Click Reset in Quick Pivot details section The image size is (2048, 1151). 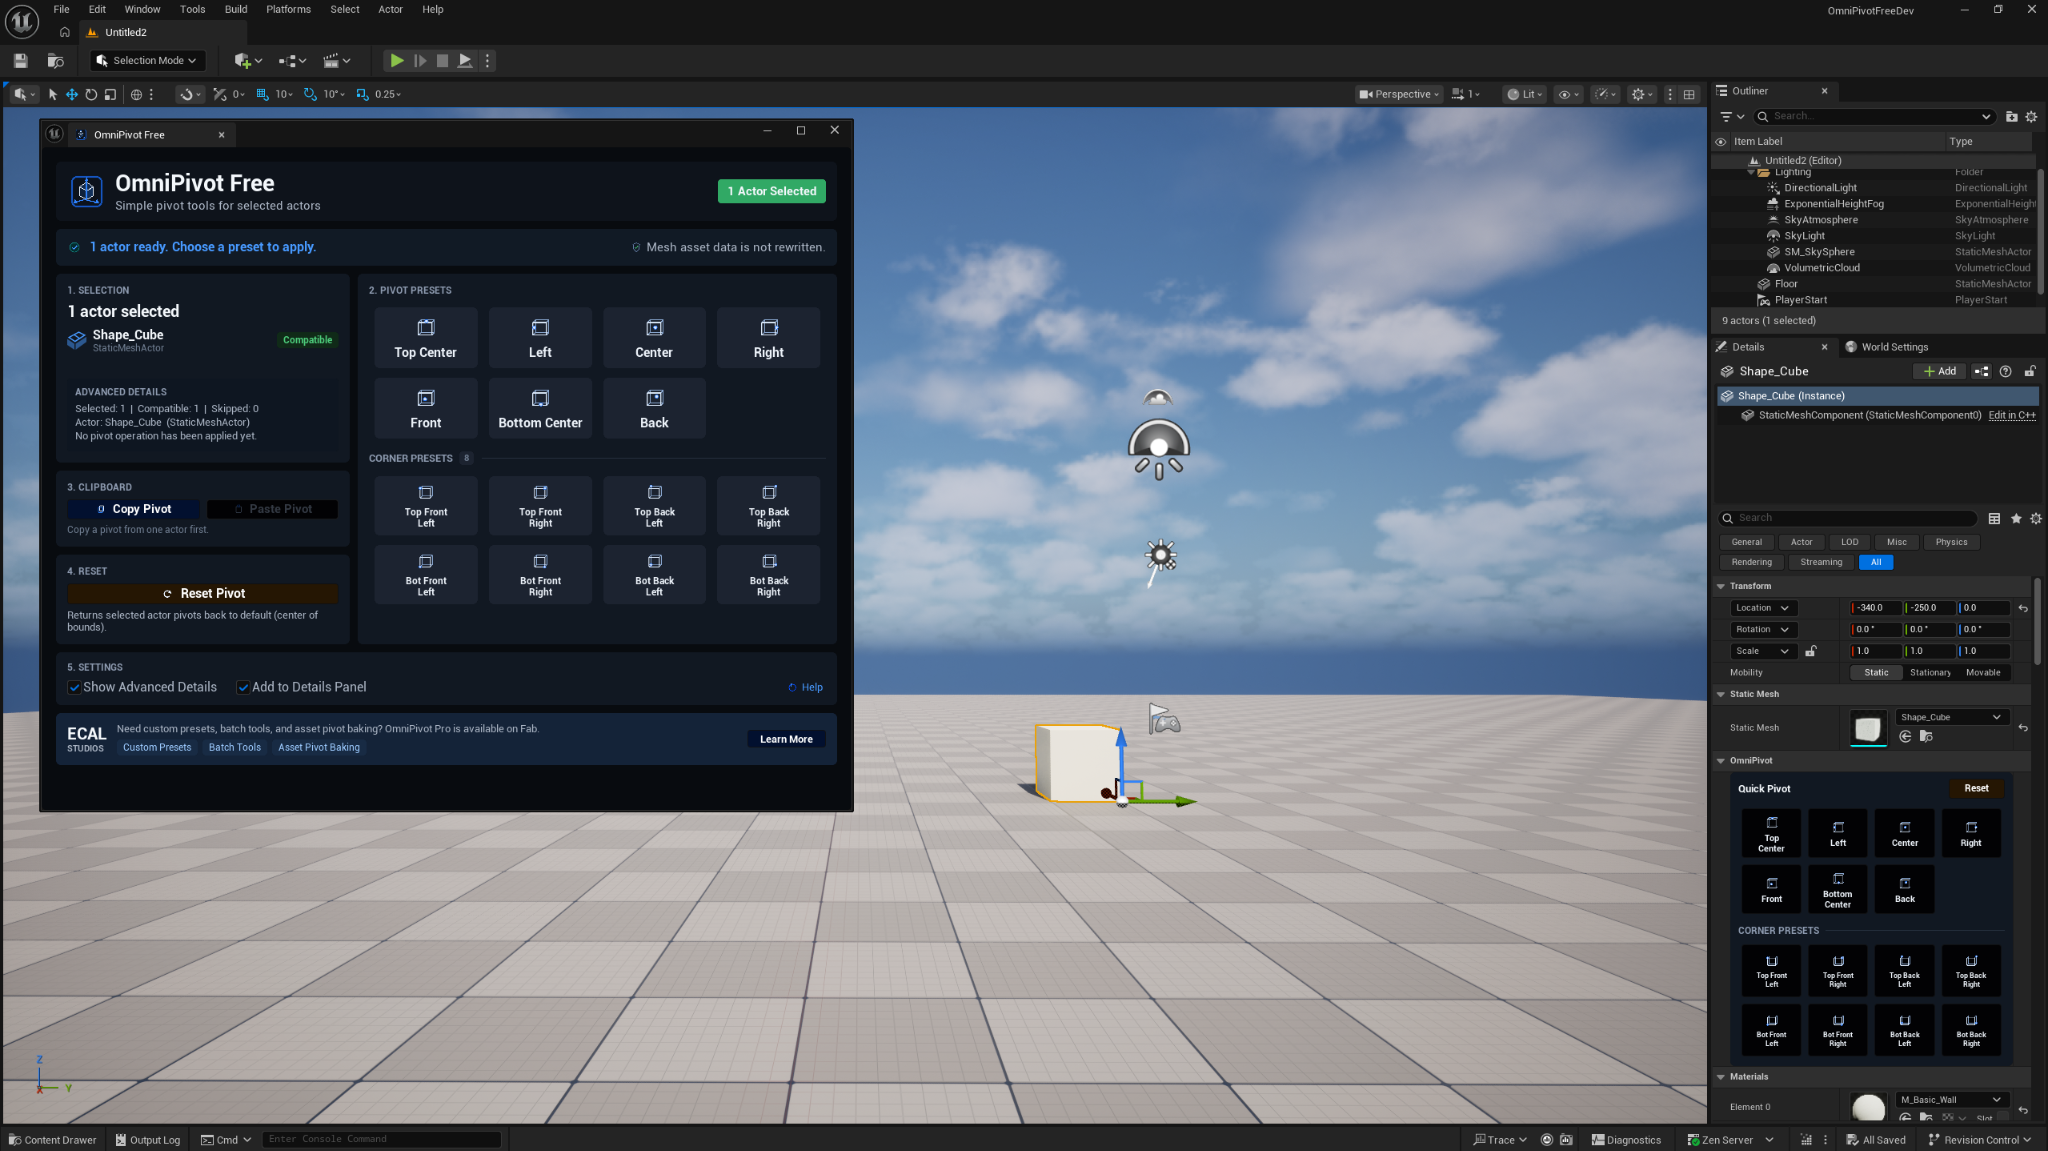(x=1976, y=788)
